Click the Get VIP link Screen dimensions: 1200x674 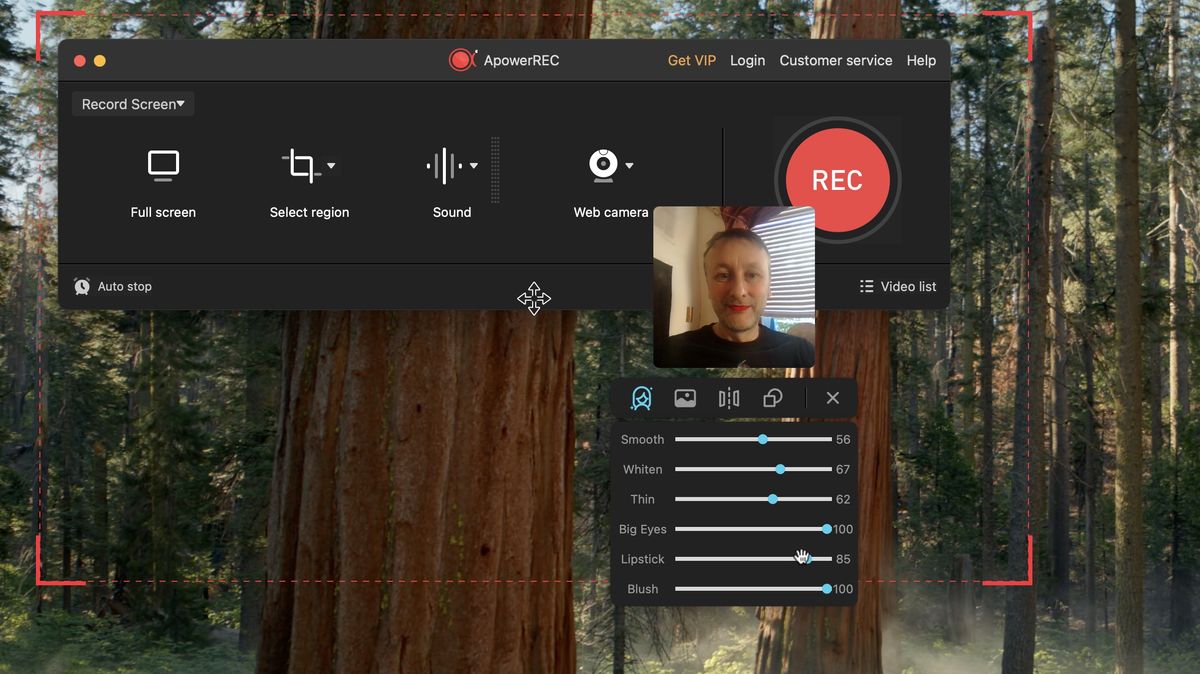point(692,60)
